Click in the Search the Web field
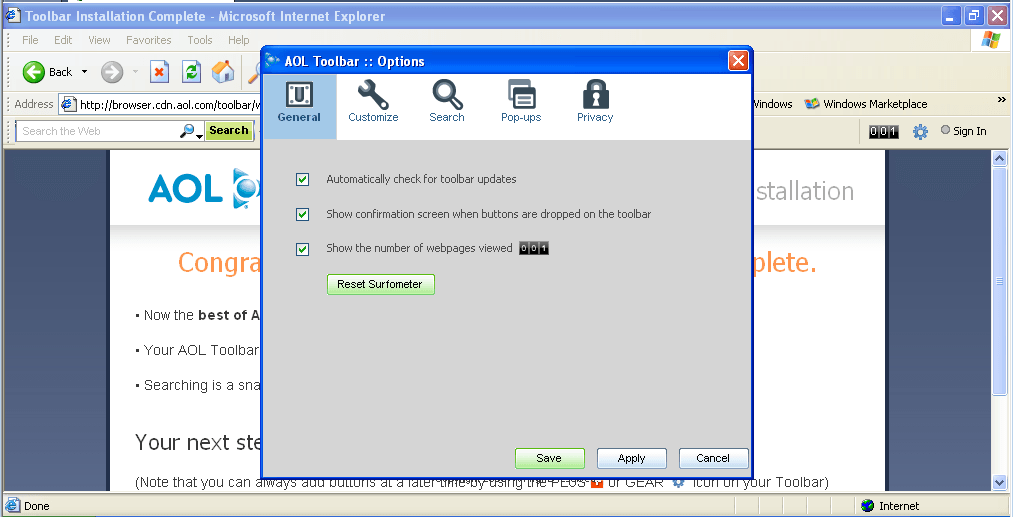 coord(98,131)
